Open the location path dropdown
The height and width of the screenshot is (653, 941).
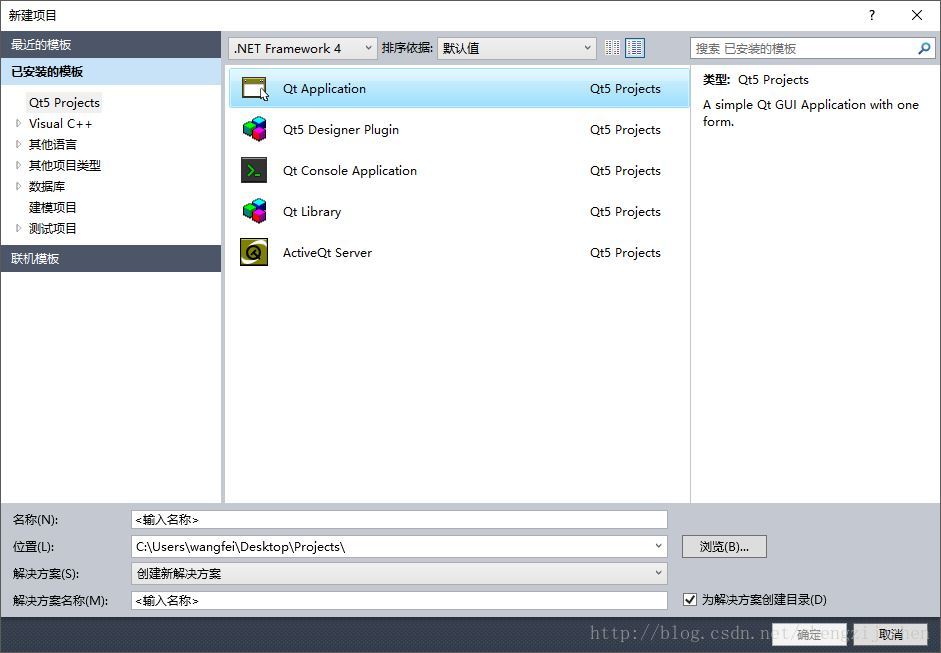click(658, 546)
